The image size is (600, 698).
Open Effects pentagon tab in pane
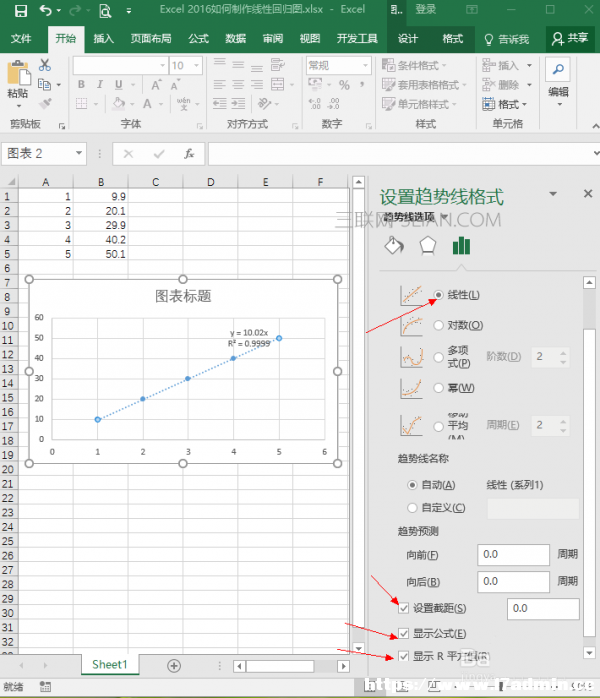(427, 246)
